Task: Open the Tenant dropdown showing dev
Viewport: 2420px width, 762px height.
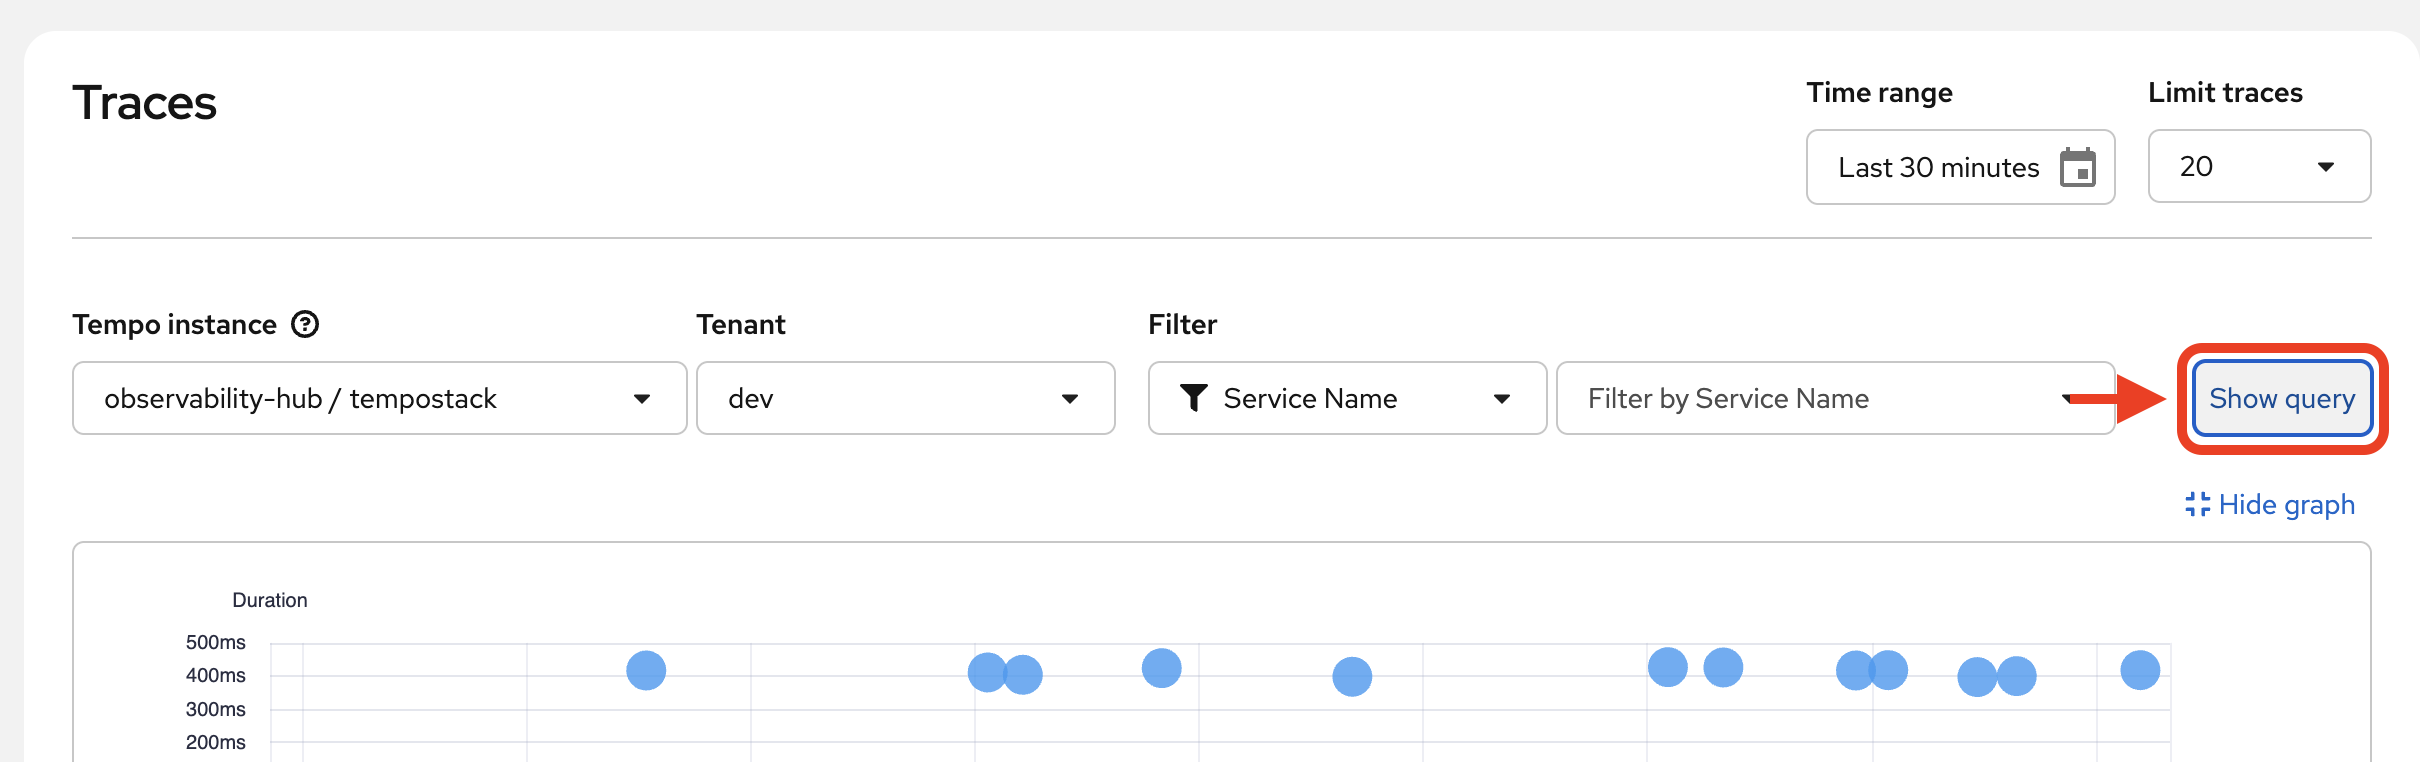Action: pyautogui.click(x=905, y=398)
